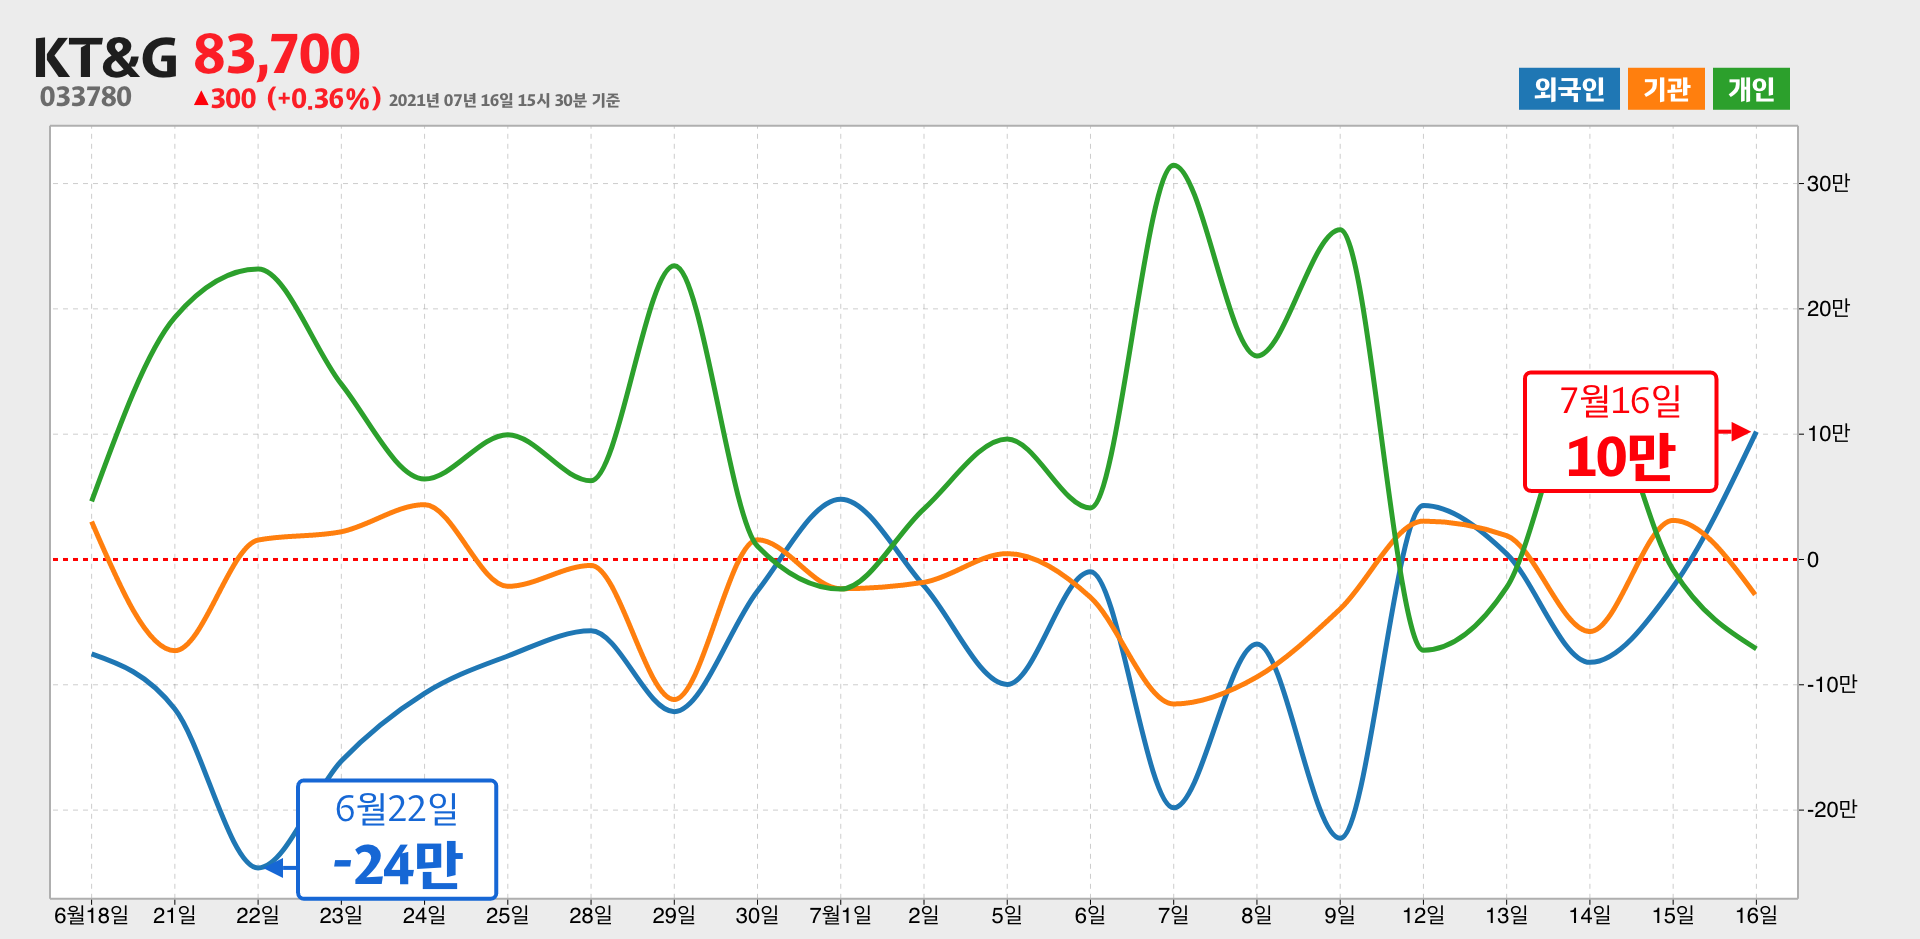Viewport: 1920px width, 939px height.
Task: Select the 13일 x-axis date label
Action: tap(1506, 915)
